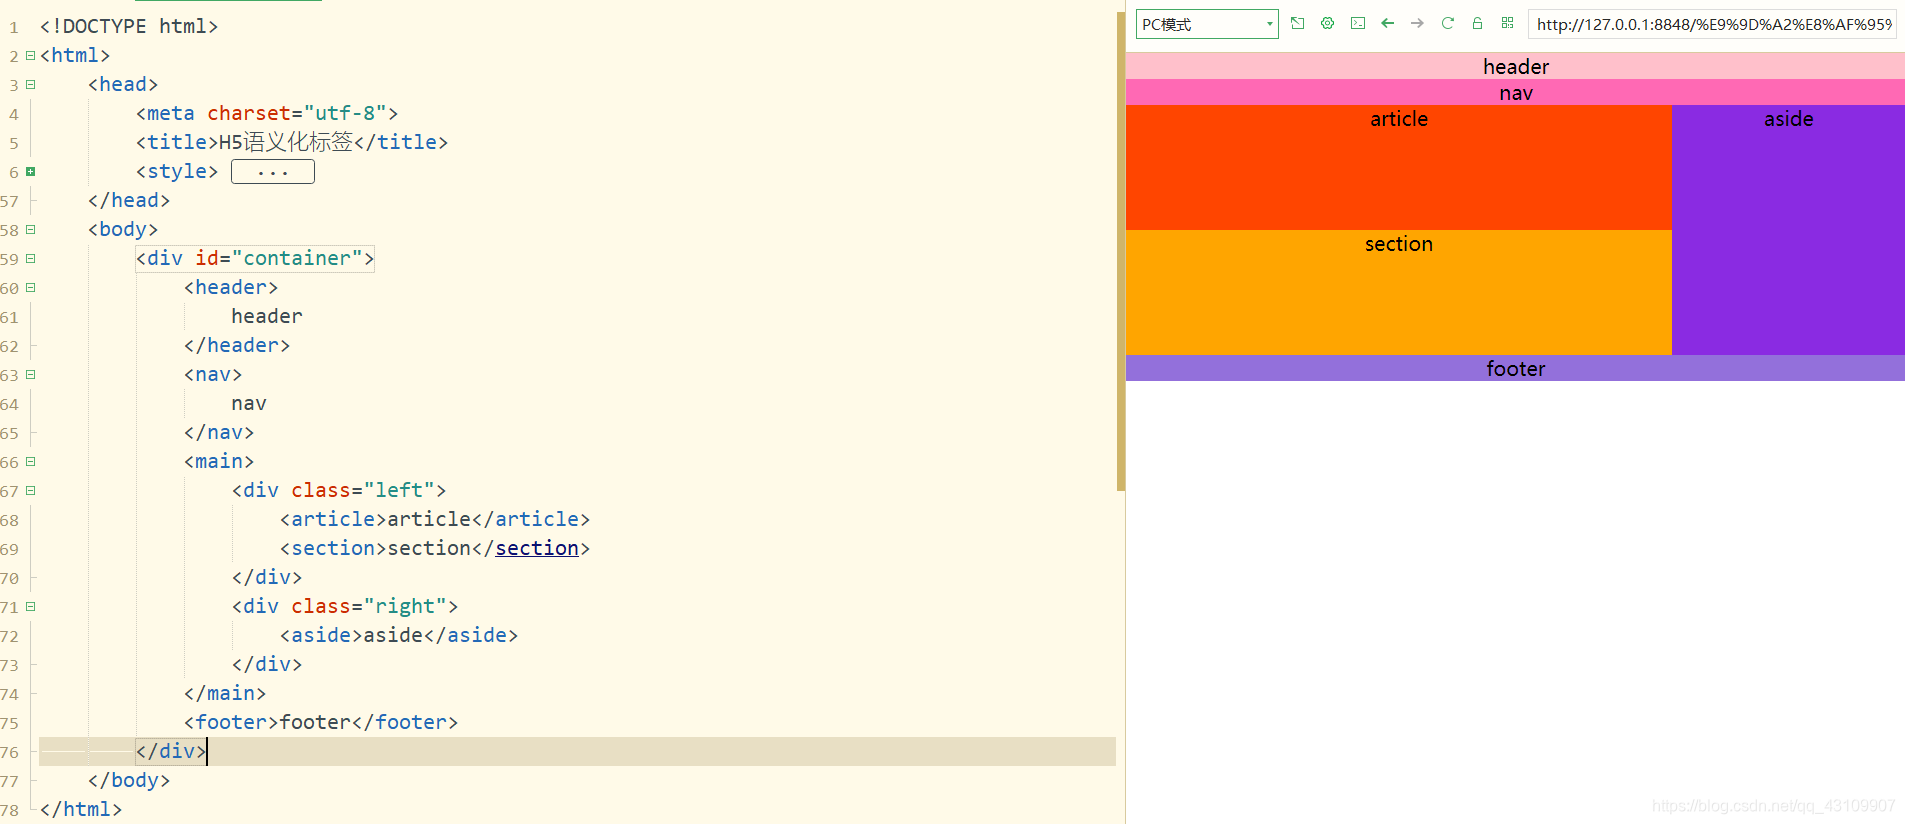Click the div class="right" tag
1905x824 pixels.
[345, 606]
